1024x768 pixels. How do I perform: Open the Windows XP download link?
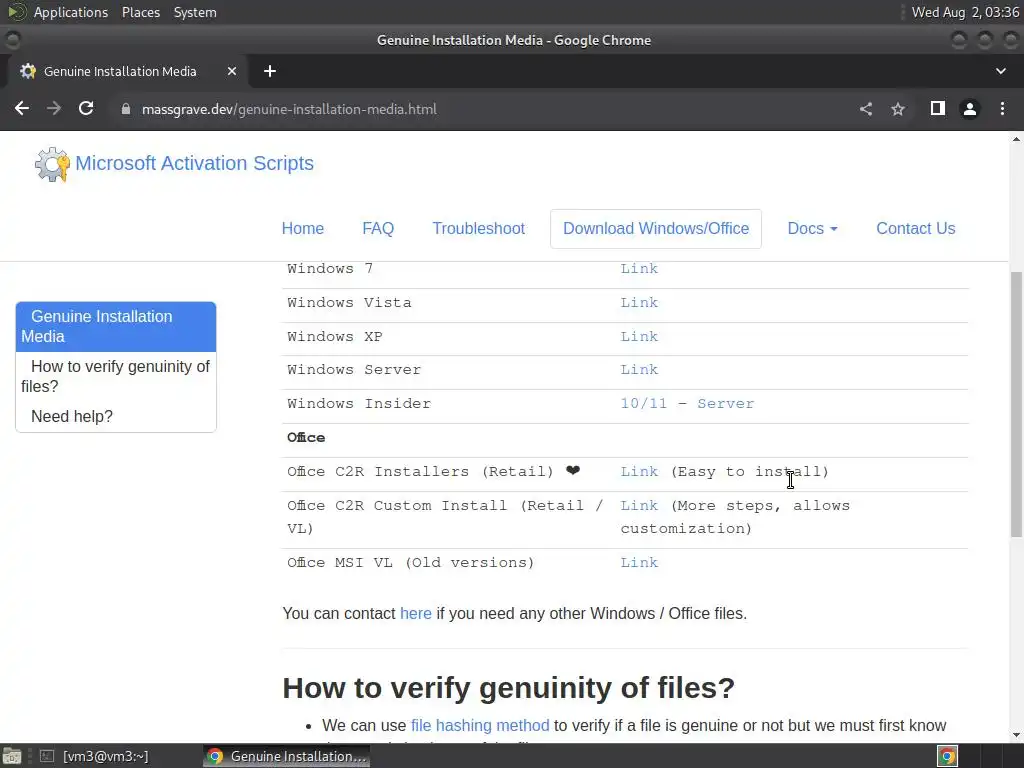click(639, 336)
